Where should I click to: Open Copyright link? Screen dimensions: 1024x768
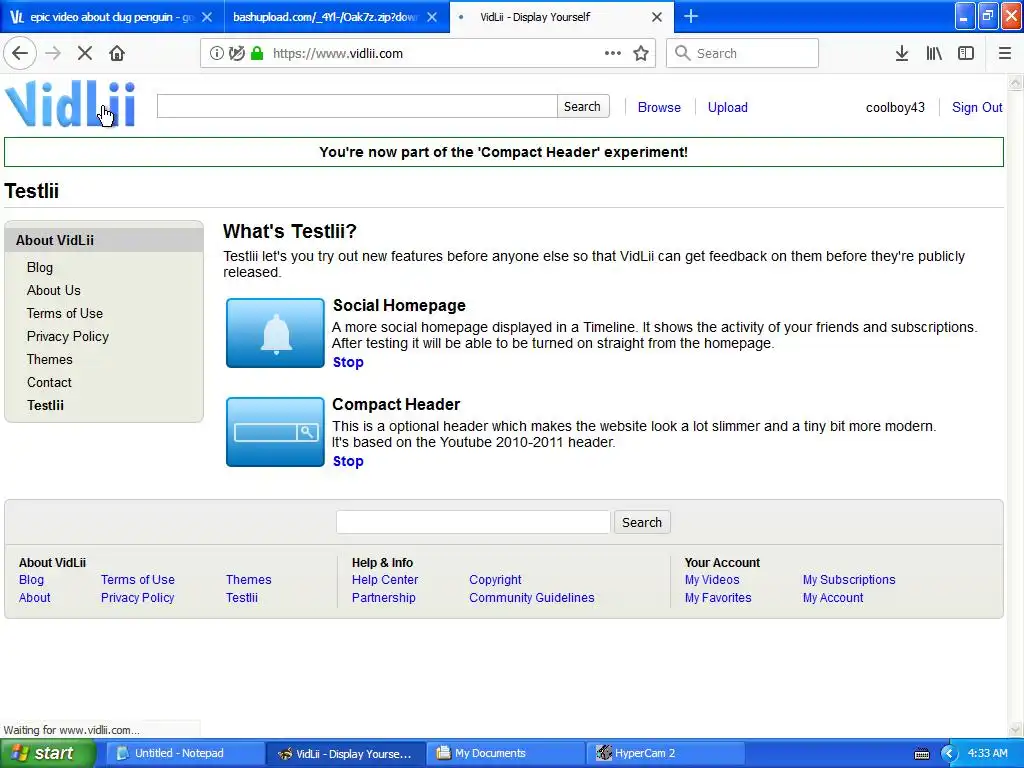[x=495, y=579]
